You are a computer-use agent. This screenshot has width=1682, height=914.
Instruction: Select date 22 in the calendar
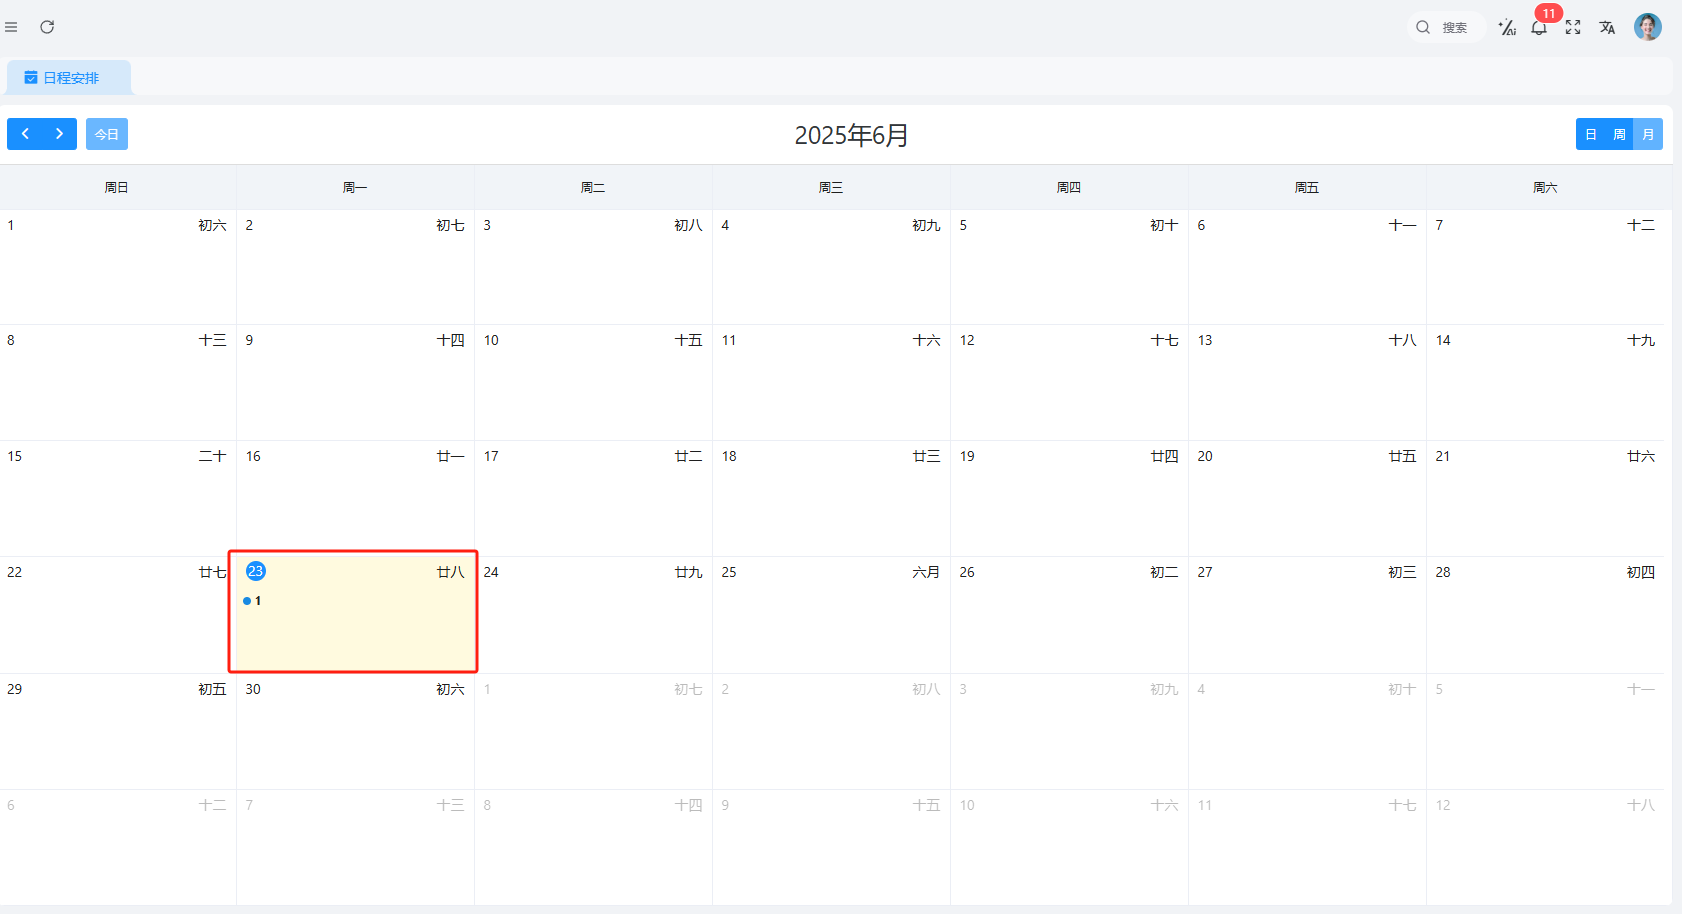point(15,572)
